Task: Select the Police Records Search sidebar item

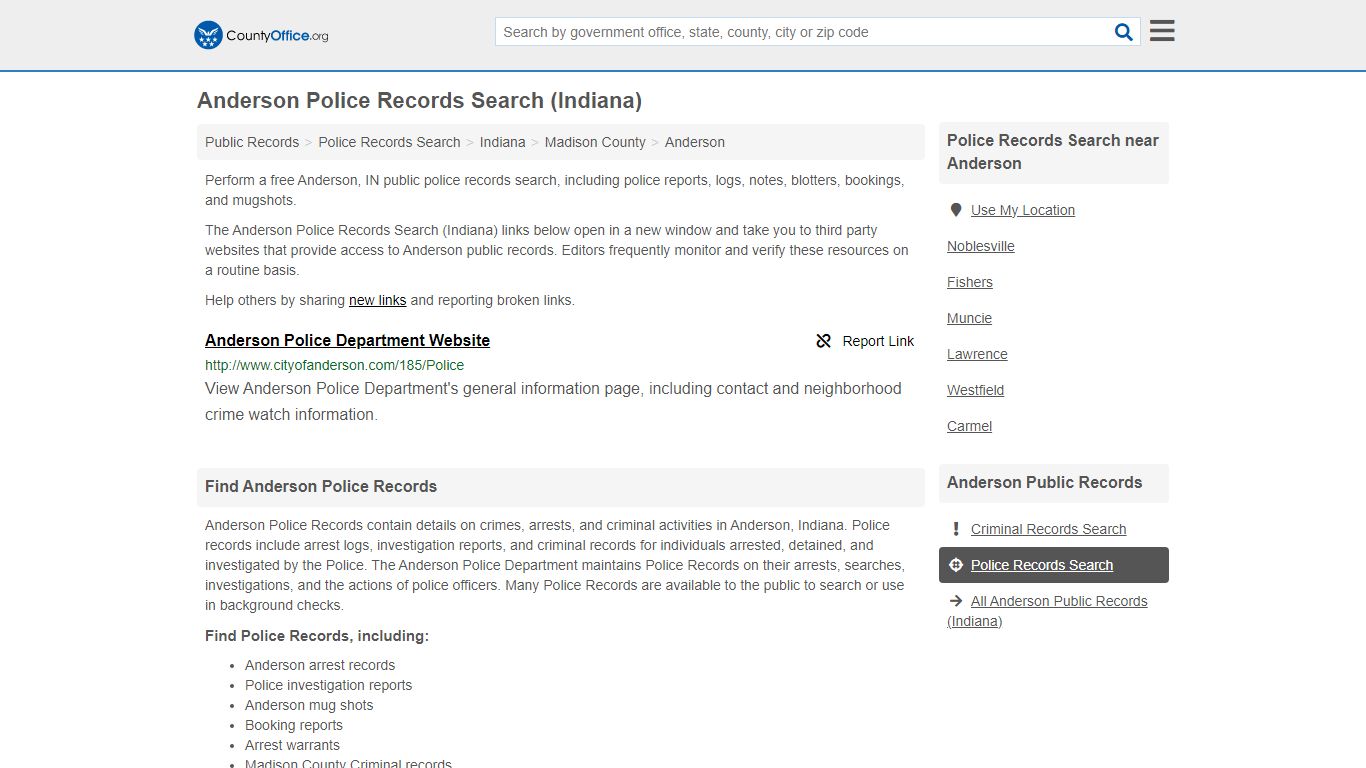Action: (x=1054, y=565)
